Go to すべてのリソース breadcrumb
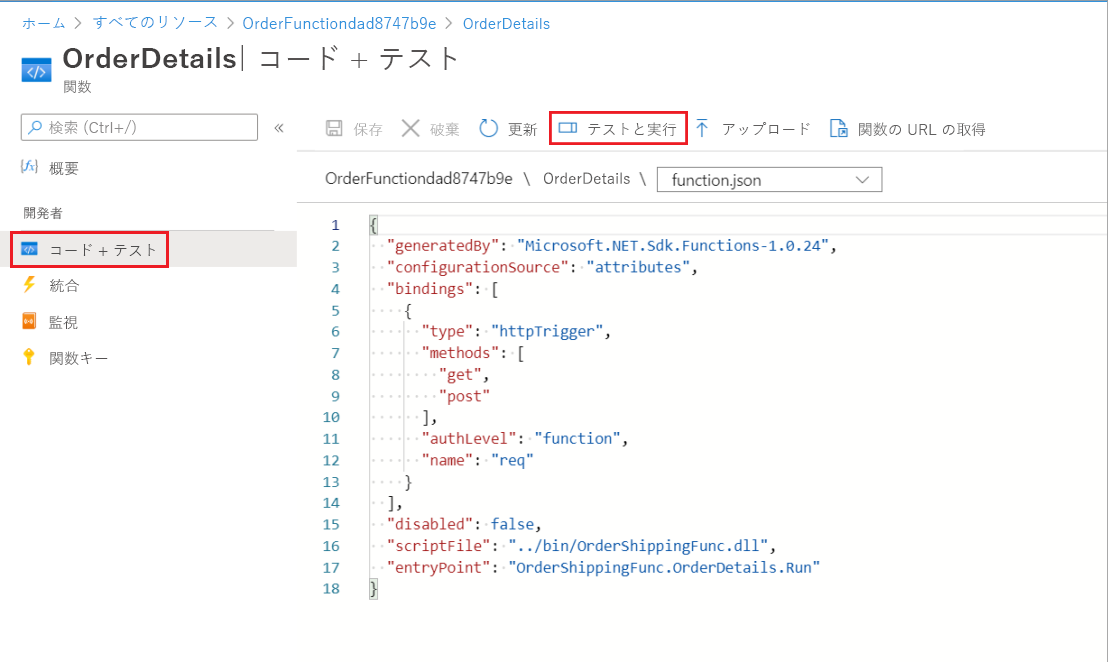 155,23
